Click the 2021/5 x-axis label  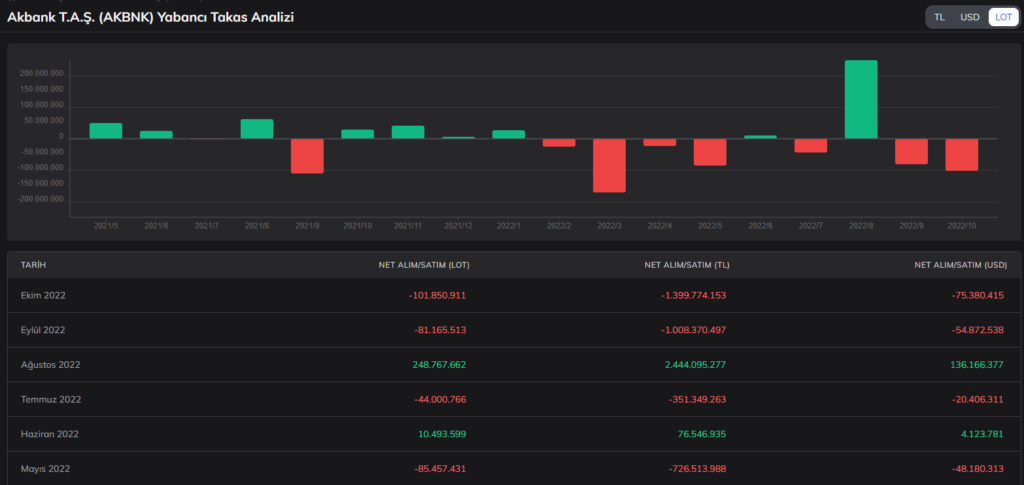106,226
